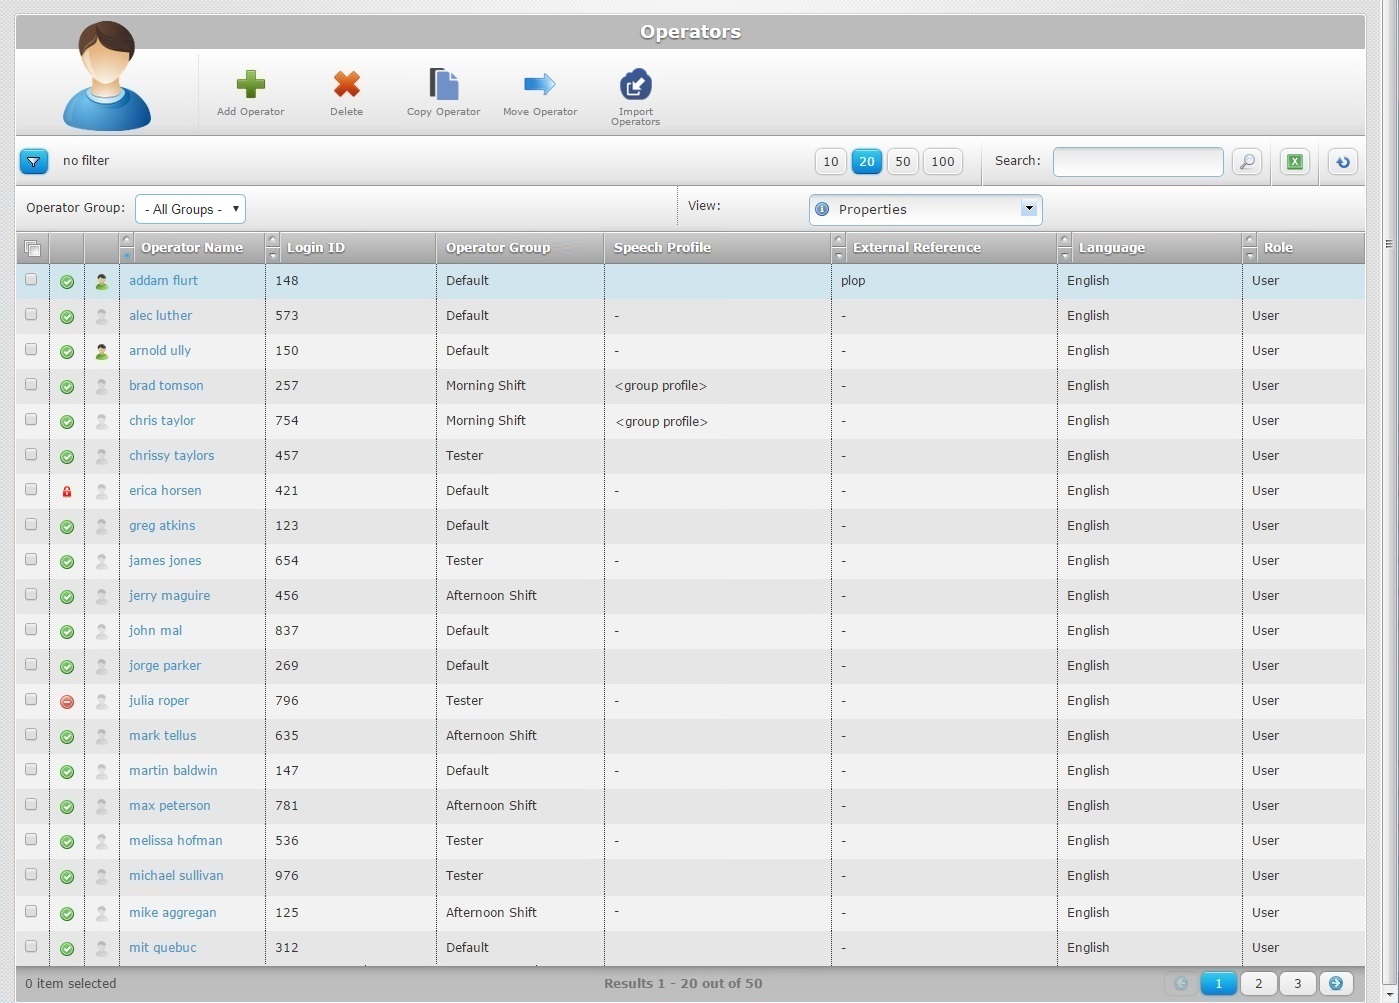Click the Move Operator arrow icon
This screenshot has height=1003, width=1399.
click(x=540, y=84)
